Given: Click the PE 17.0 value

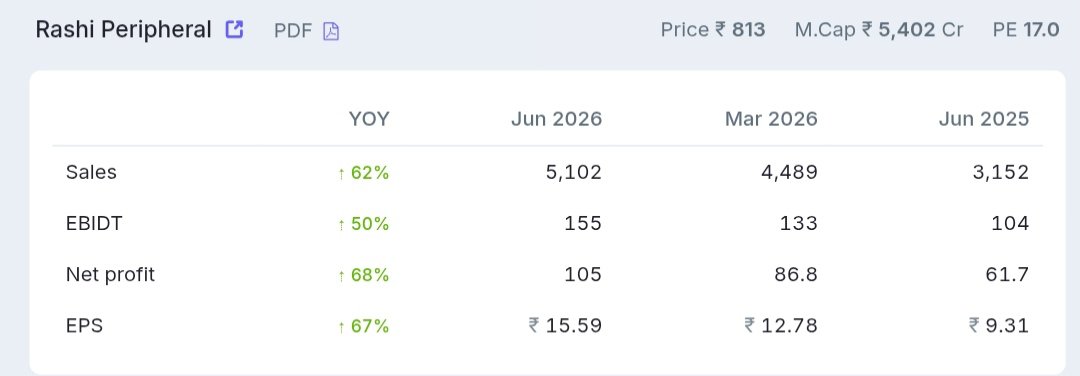Looking at the screenshot, I should (1026, 30).
